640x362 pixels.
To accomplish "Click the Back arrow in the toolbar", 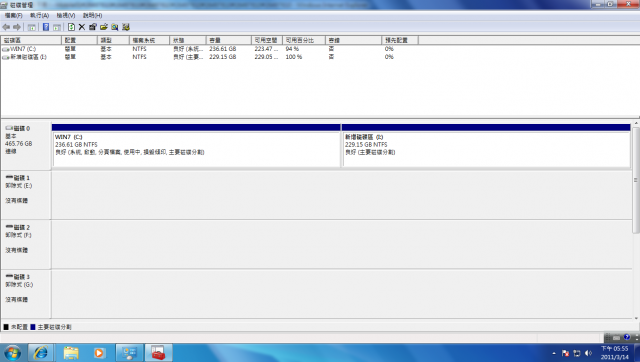I will pos(6,27).
